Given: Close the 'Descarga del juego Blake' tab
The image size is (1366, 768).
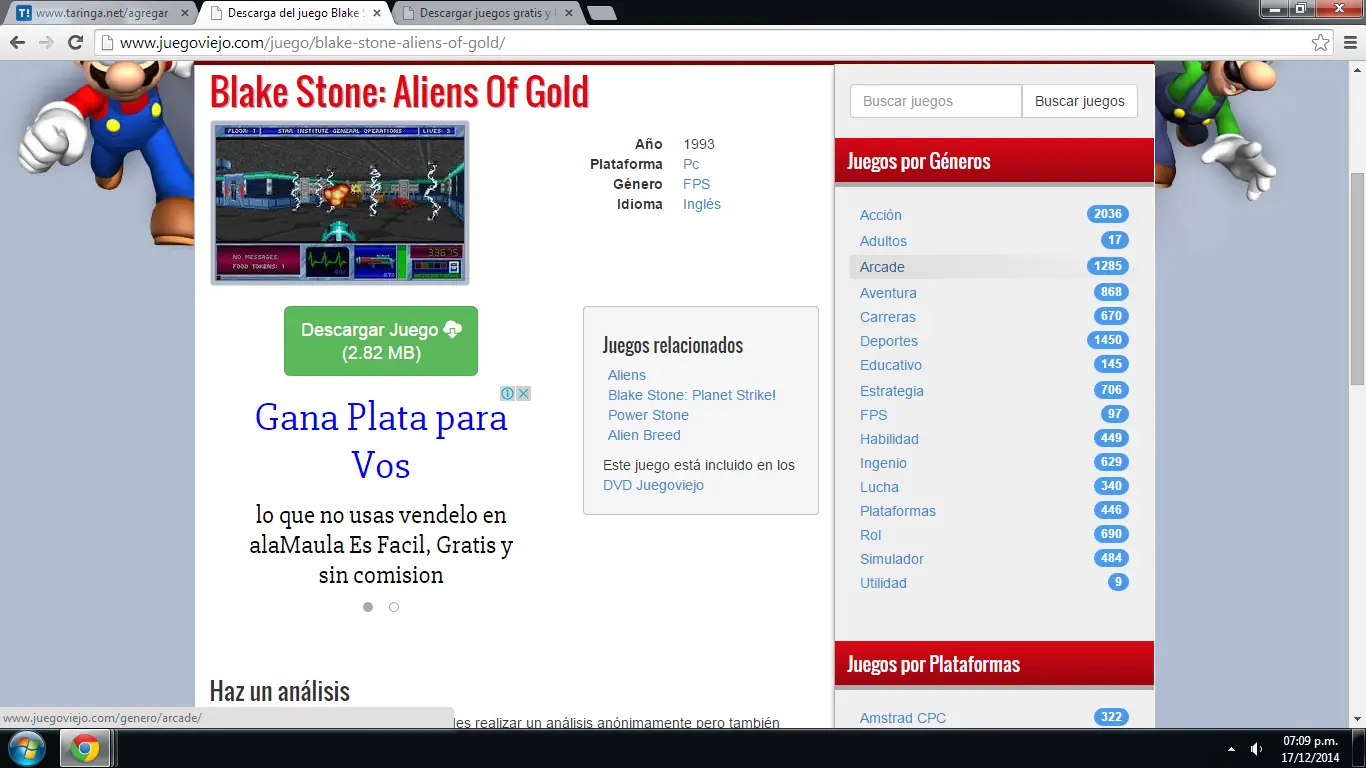Looking at the screenshot, I should tap(378, 13).
